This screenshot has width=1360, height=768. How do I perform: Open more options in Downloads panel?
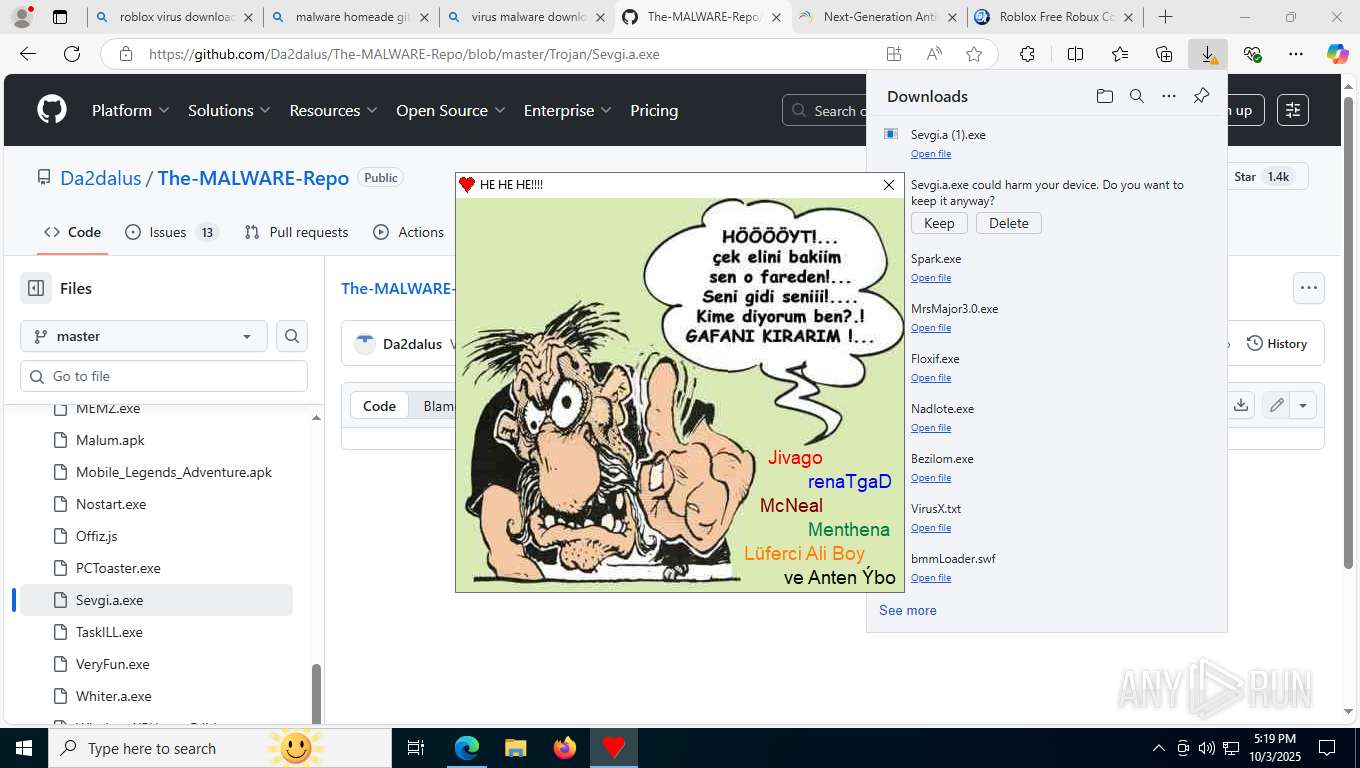1168,96
